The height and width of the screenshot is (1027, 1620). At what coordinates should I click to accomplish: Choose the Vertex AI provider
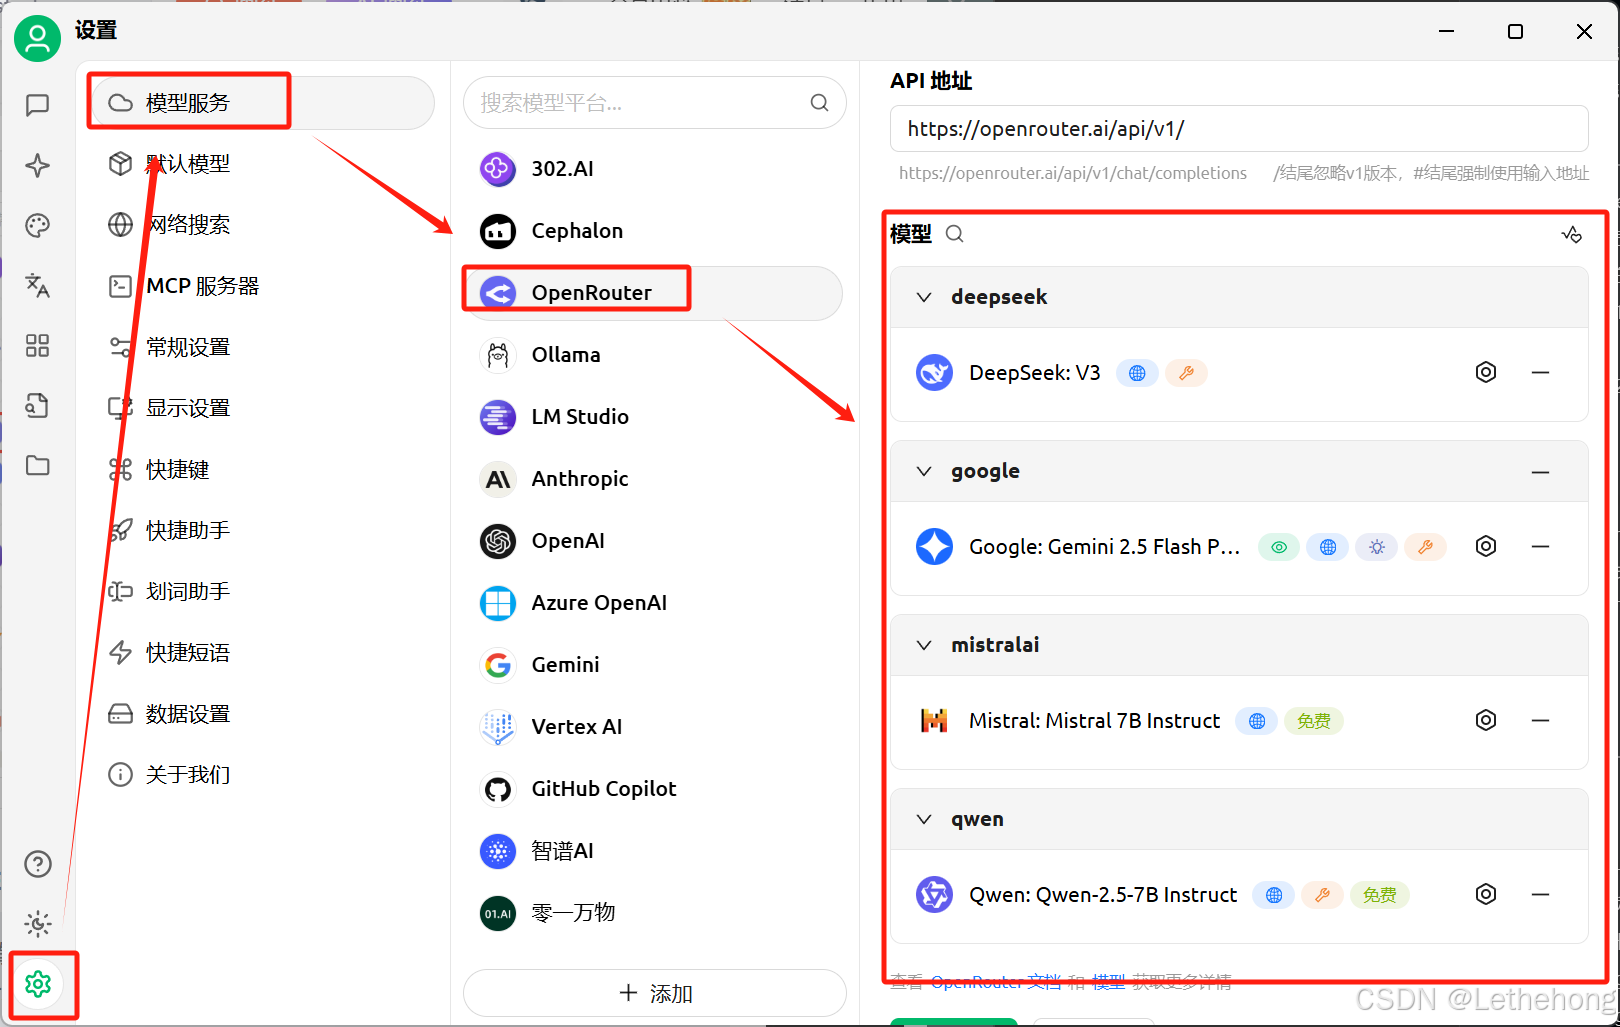pyautogui.click(x=655, y=727)
